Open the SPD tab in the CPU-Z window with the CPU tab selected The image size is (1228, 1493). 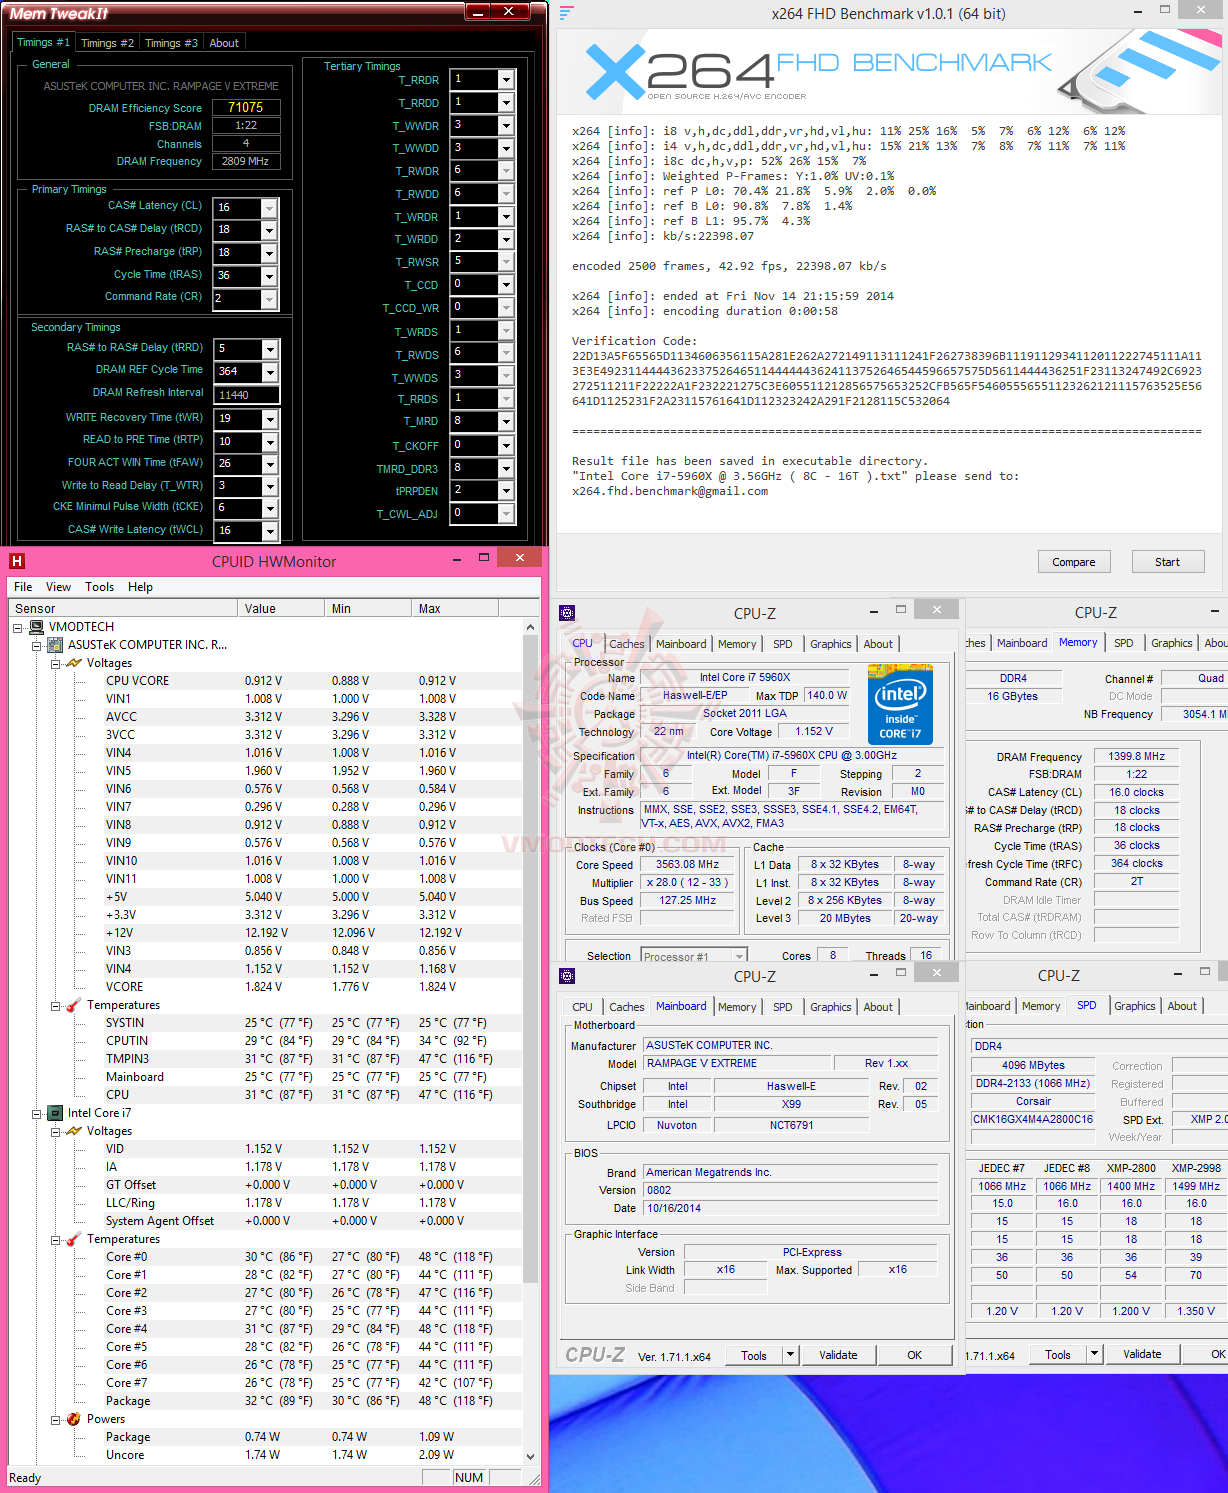[783, 644]
